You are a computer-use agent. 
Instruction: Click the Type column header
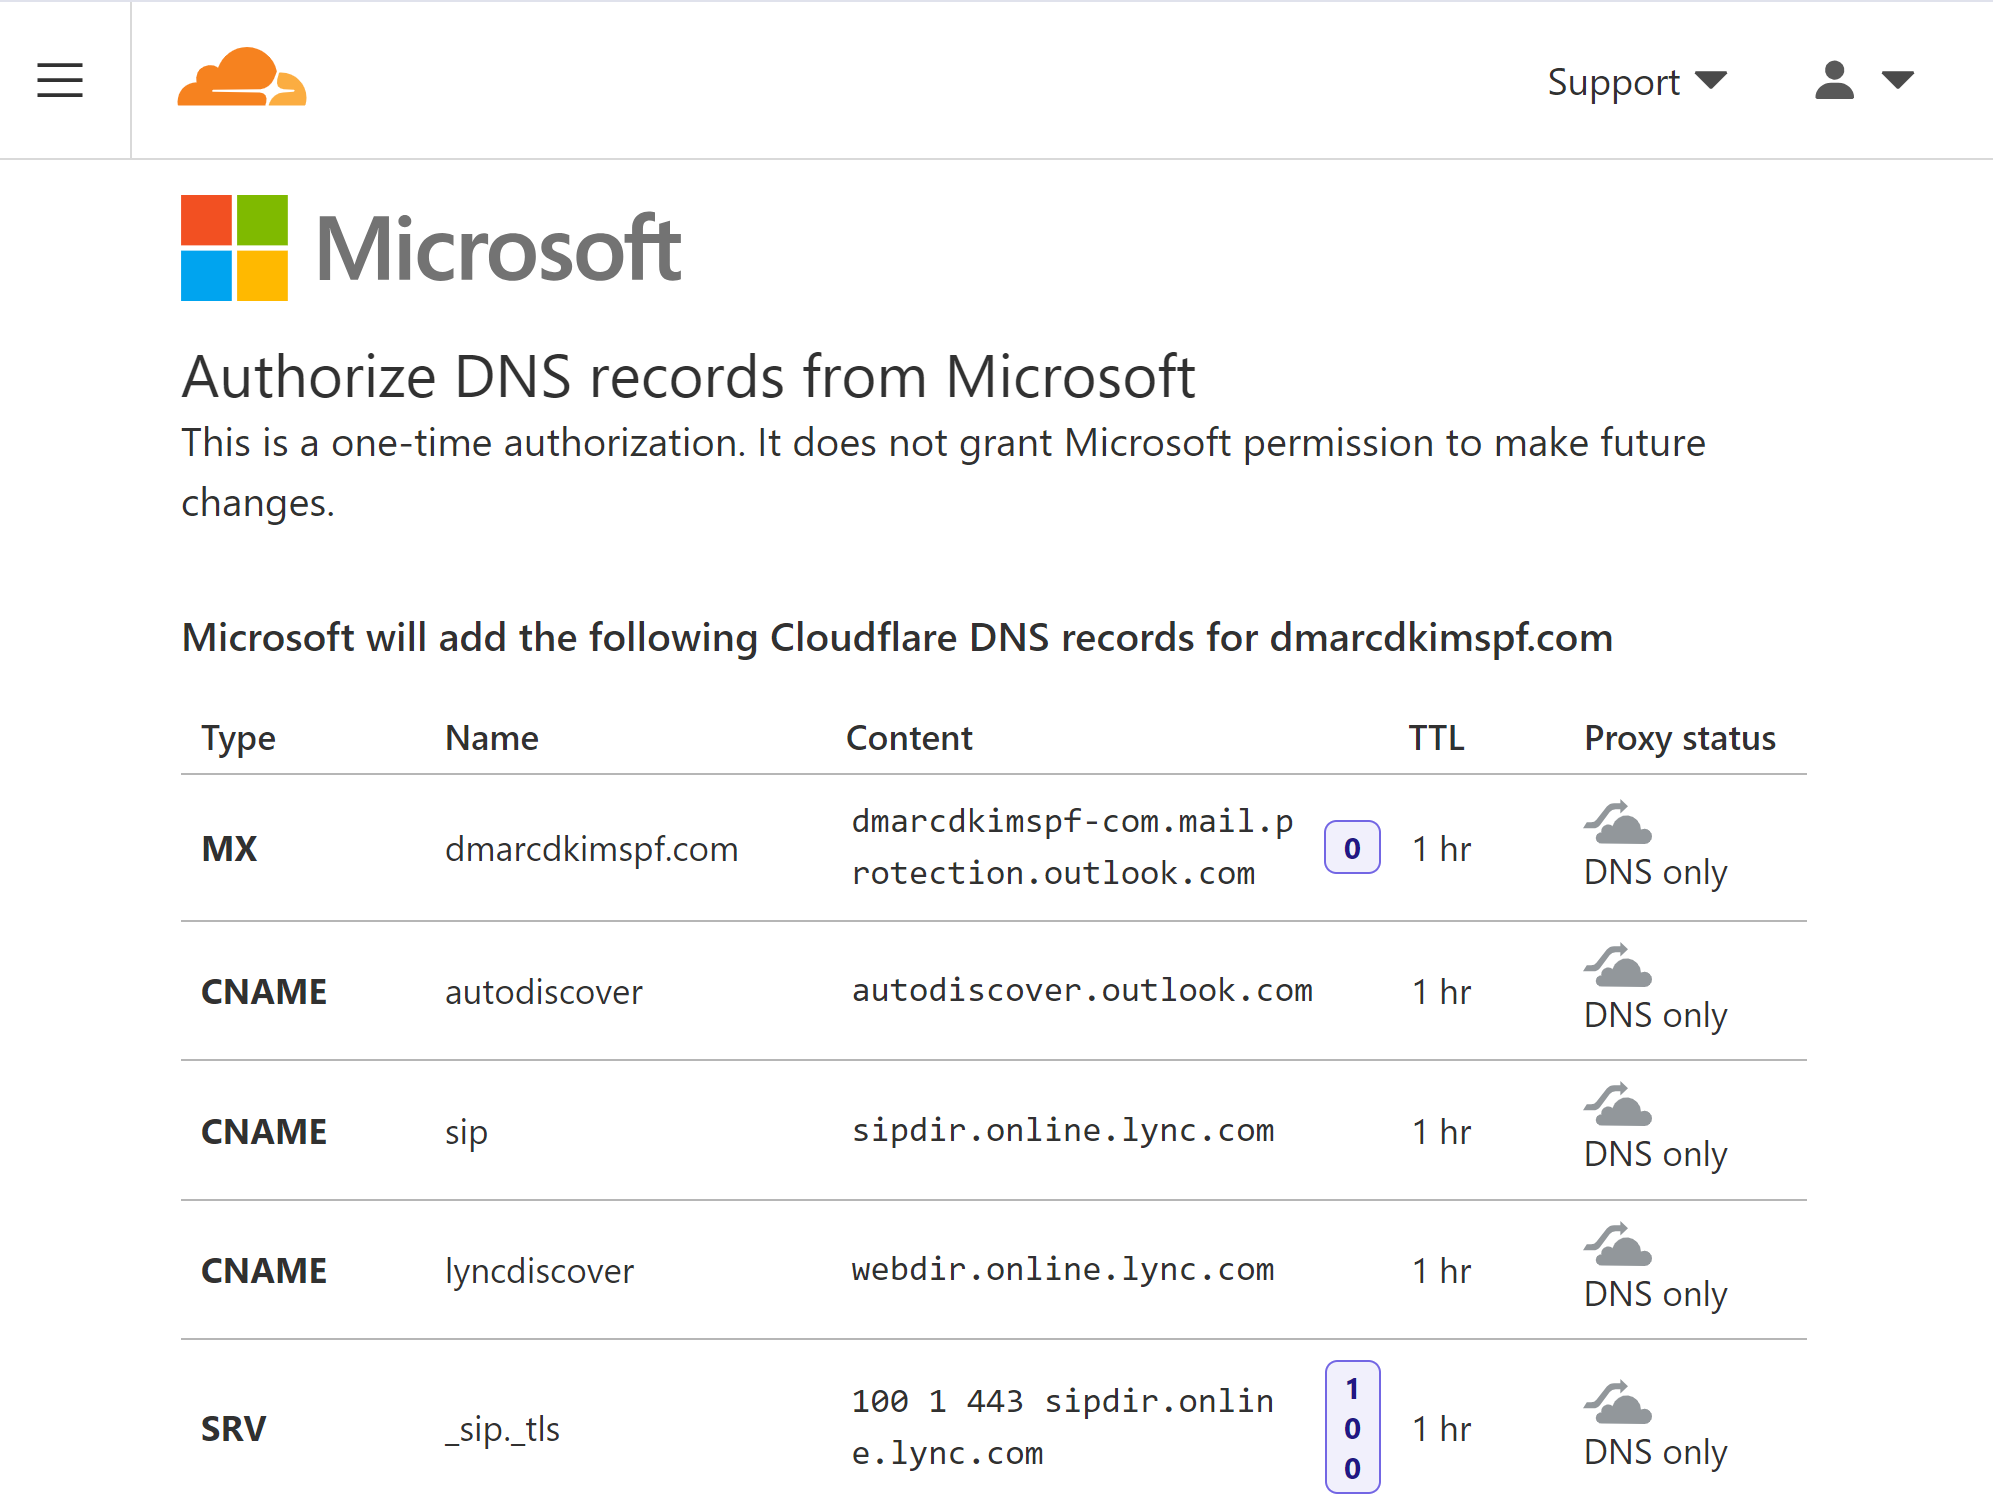(238, 738)
